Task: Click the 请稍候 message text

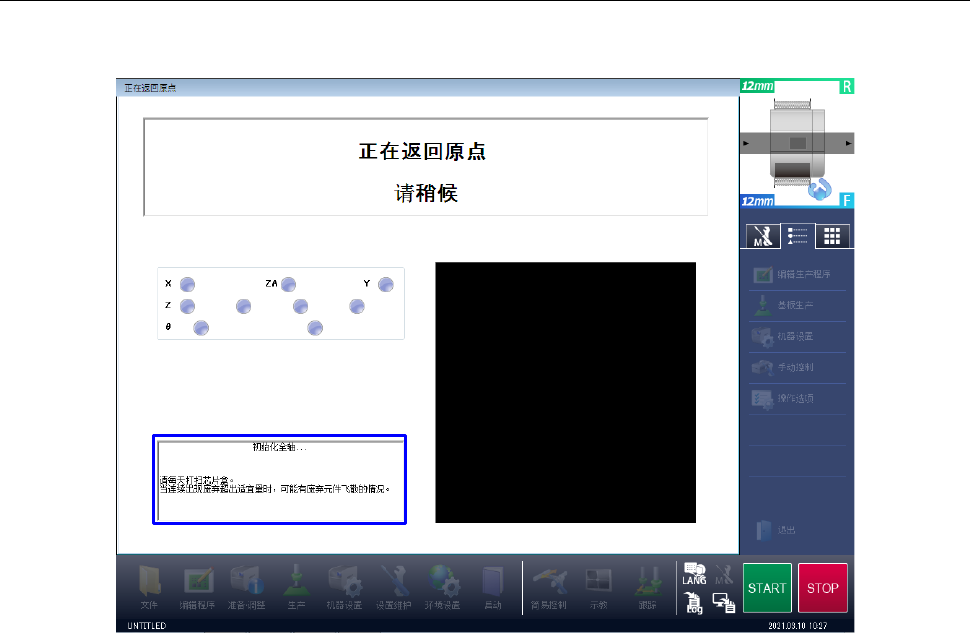Action: 426,193
